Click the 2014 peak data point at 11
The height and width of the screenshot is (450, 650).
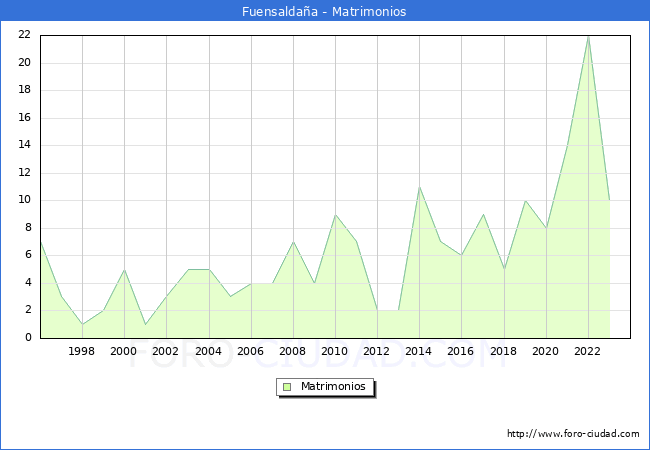(x=420, y=187)
